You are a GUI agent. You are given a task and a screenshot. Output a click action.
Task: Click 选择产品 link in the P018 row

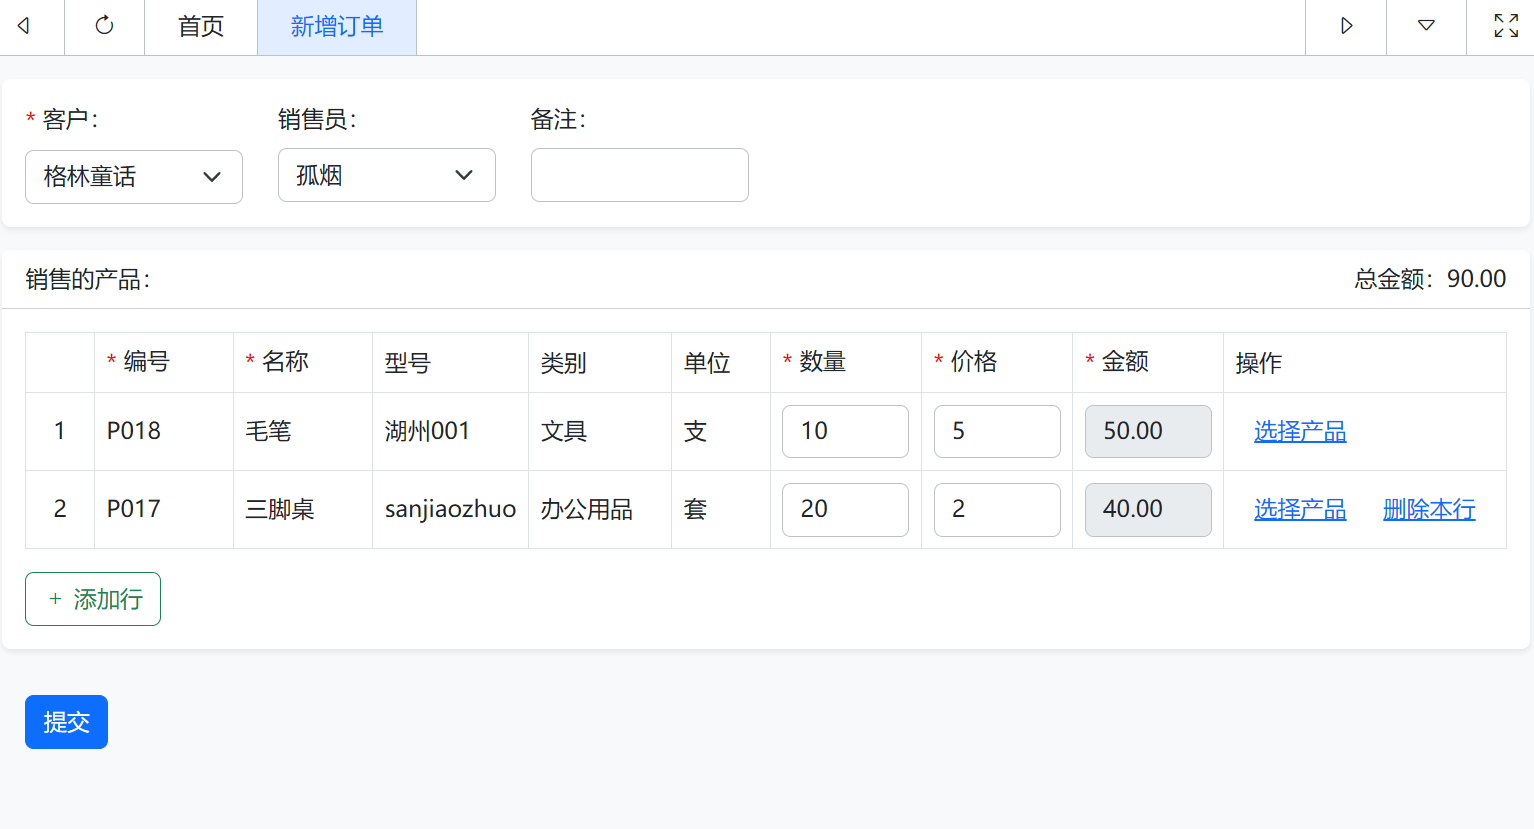1300,431
